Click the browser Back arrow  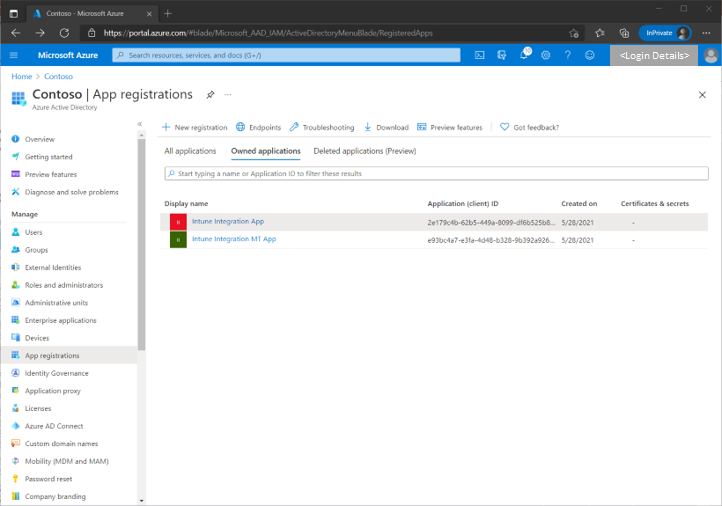(x=16, y=33)
